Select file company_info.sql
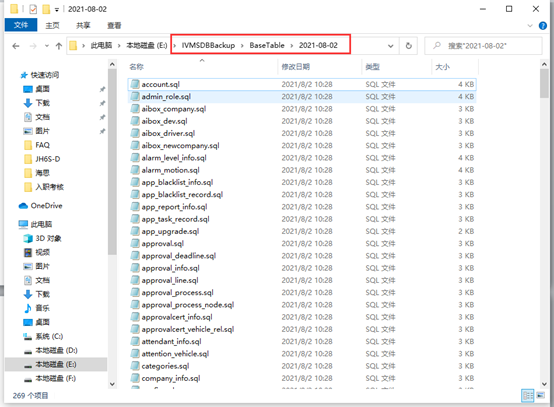 click(x=171, y=378)
